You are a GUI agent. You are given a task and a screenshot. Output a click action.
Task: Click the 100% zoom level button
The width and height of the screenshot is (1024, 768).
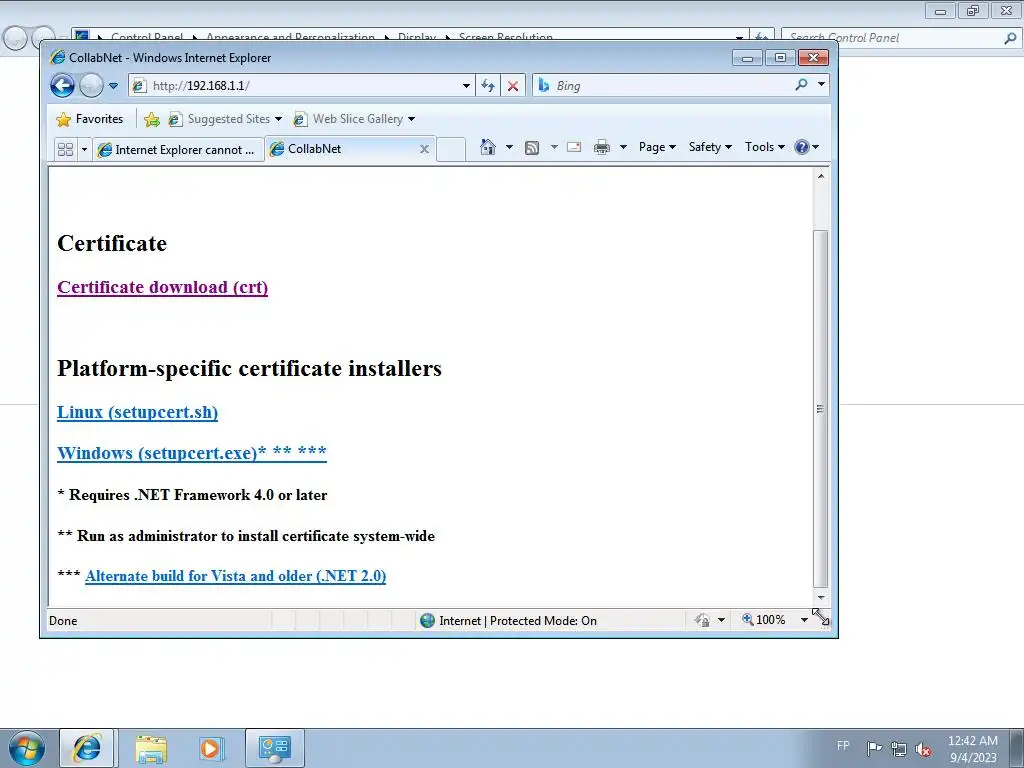tap(764, 620)
